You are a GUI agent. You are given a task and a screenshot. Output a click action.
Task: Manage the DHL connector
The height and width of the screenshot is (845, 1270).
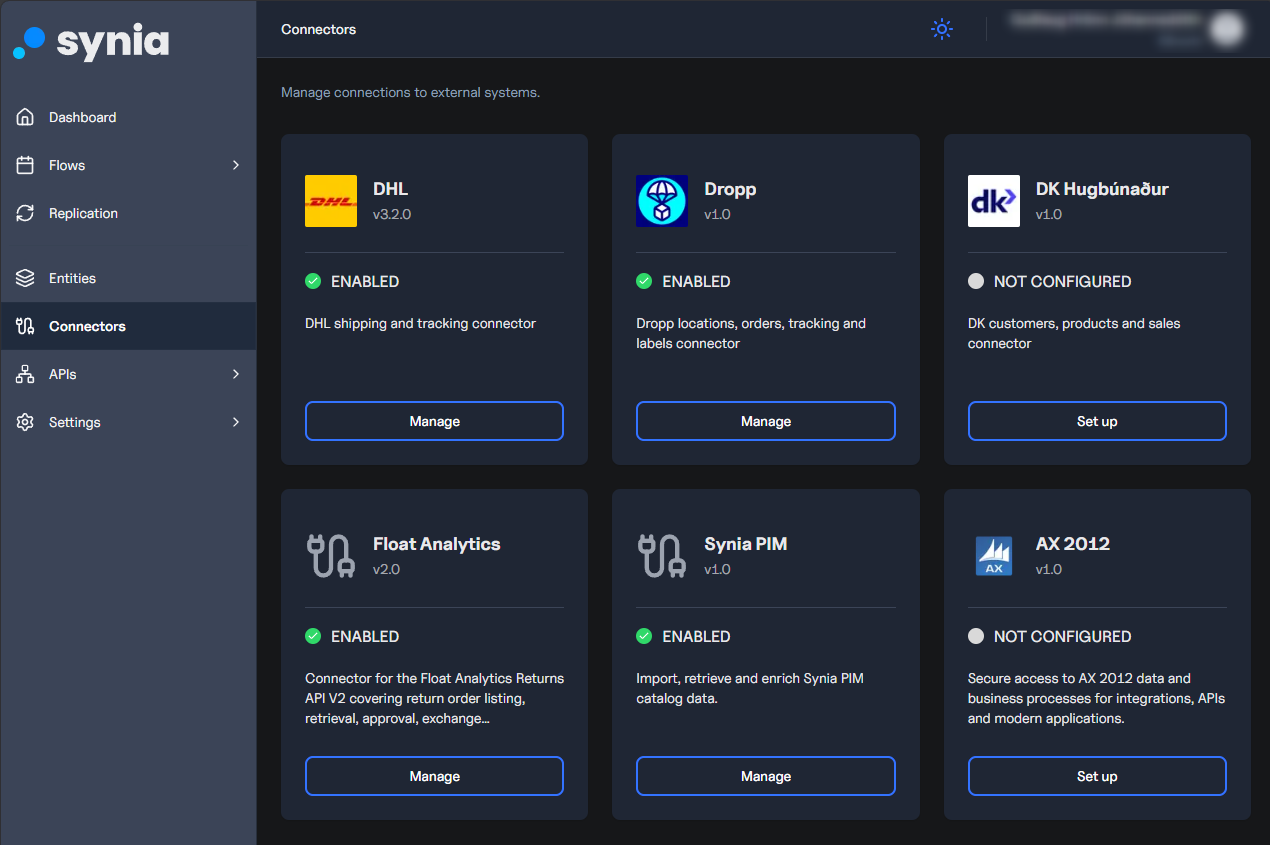pyautogui.click(x=434, y=421)
